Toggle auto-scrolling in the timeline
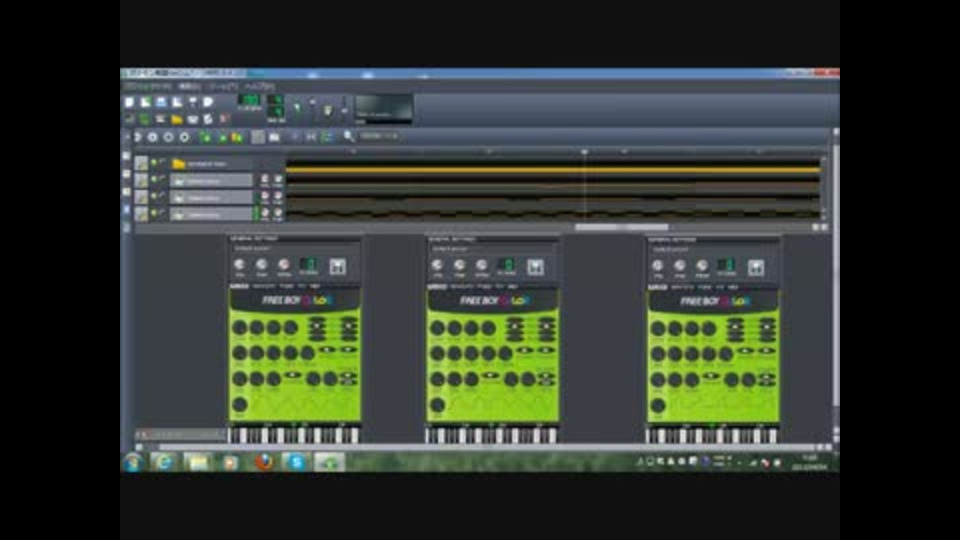This screenshot has width=960, height=540. (x=296, y=137)
